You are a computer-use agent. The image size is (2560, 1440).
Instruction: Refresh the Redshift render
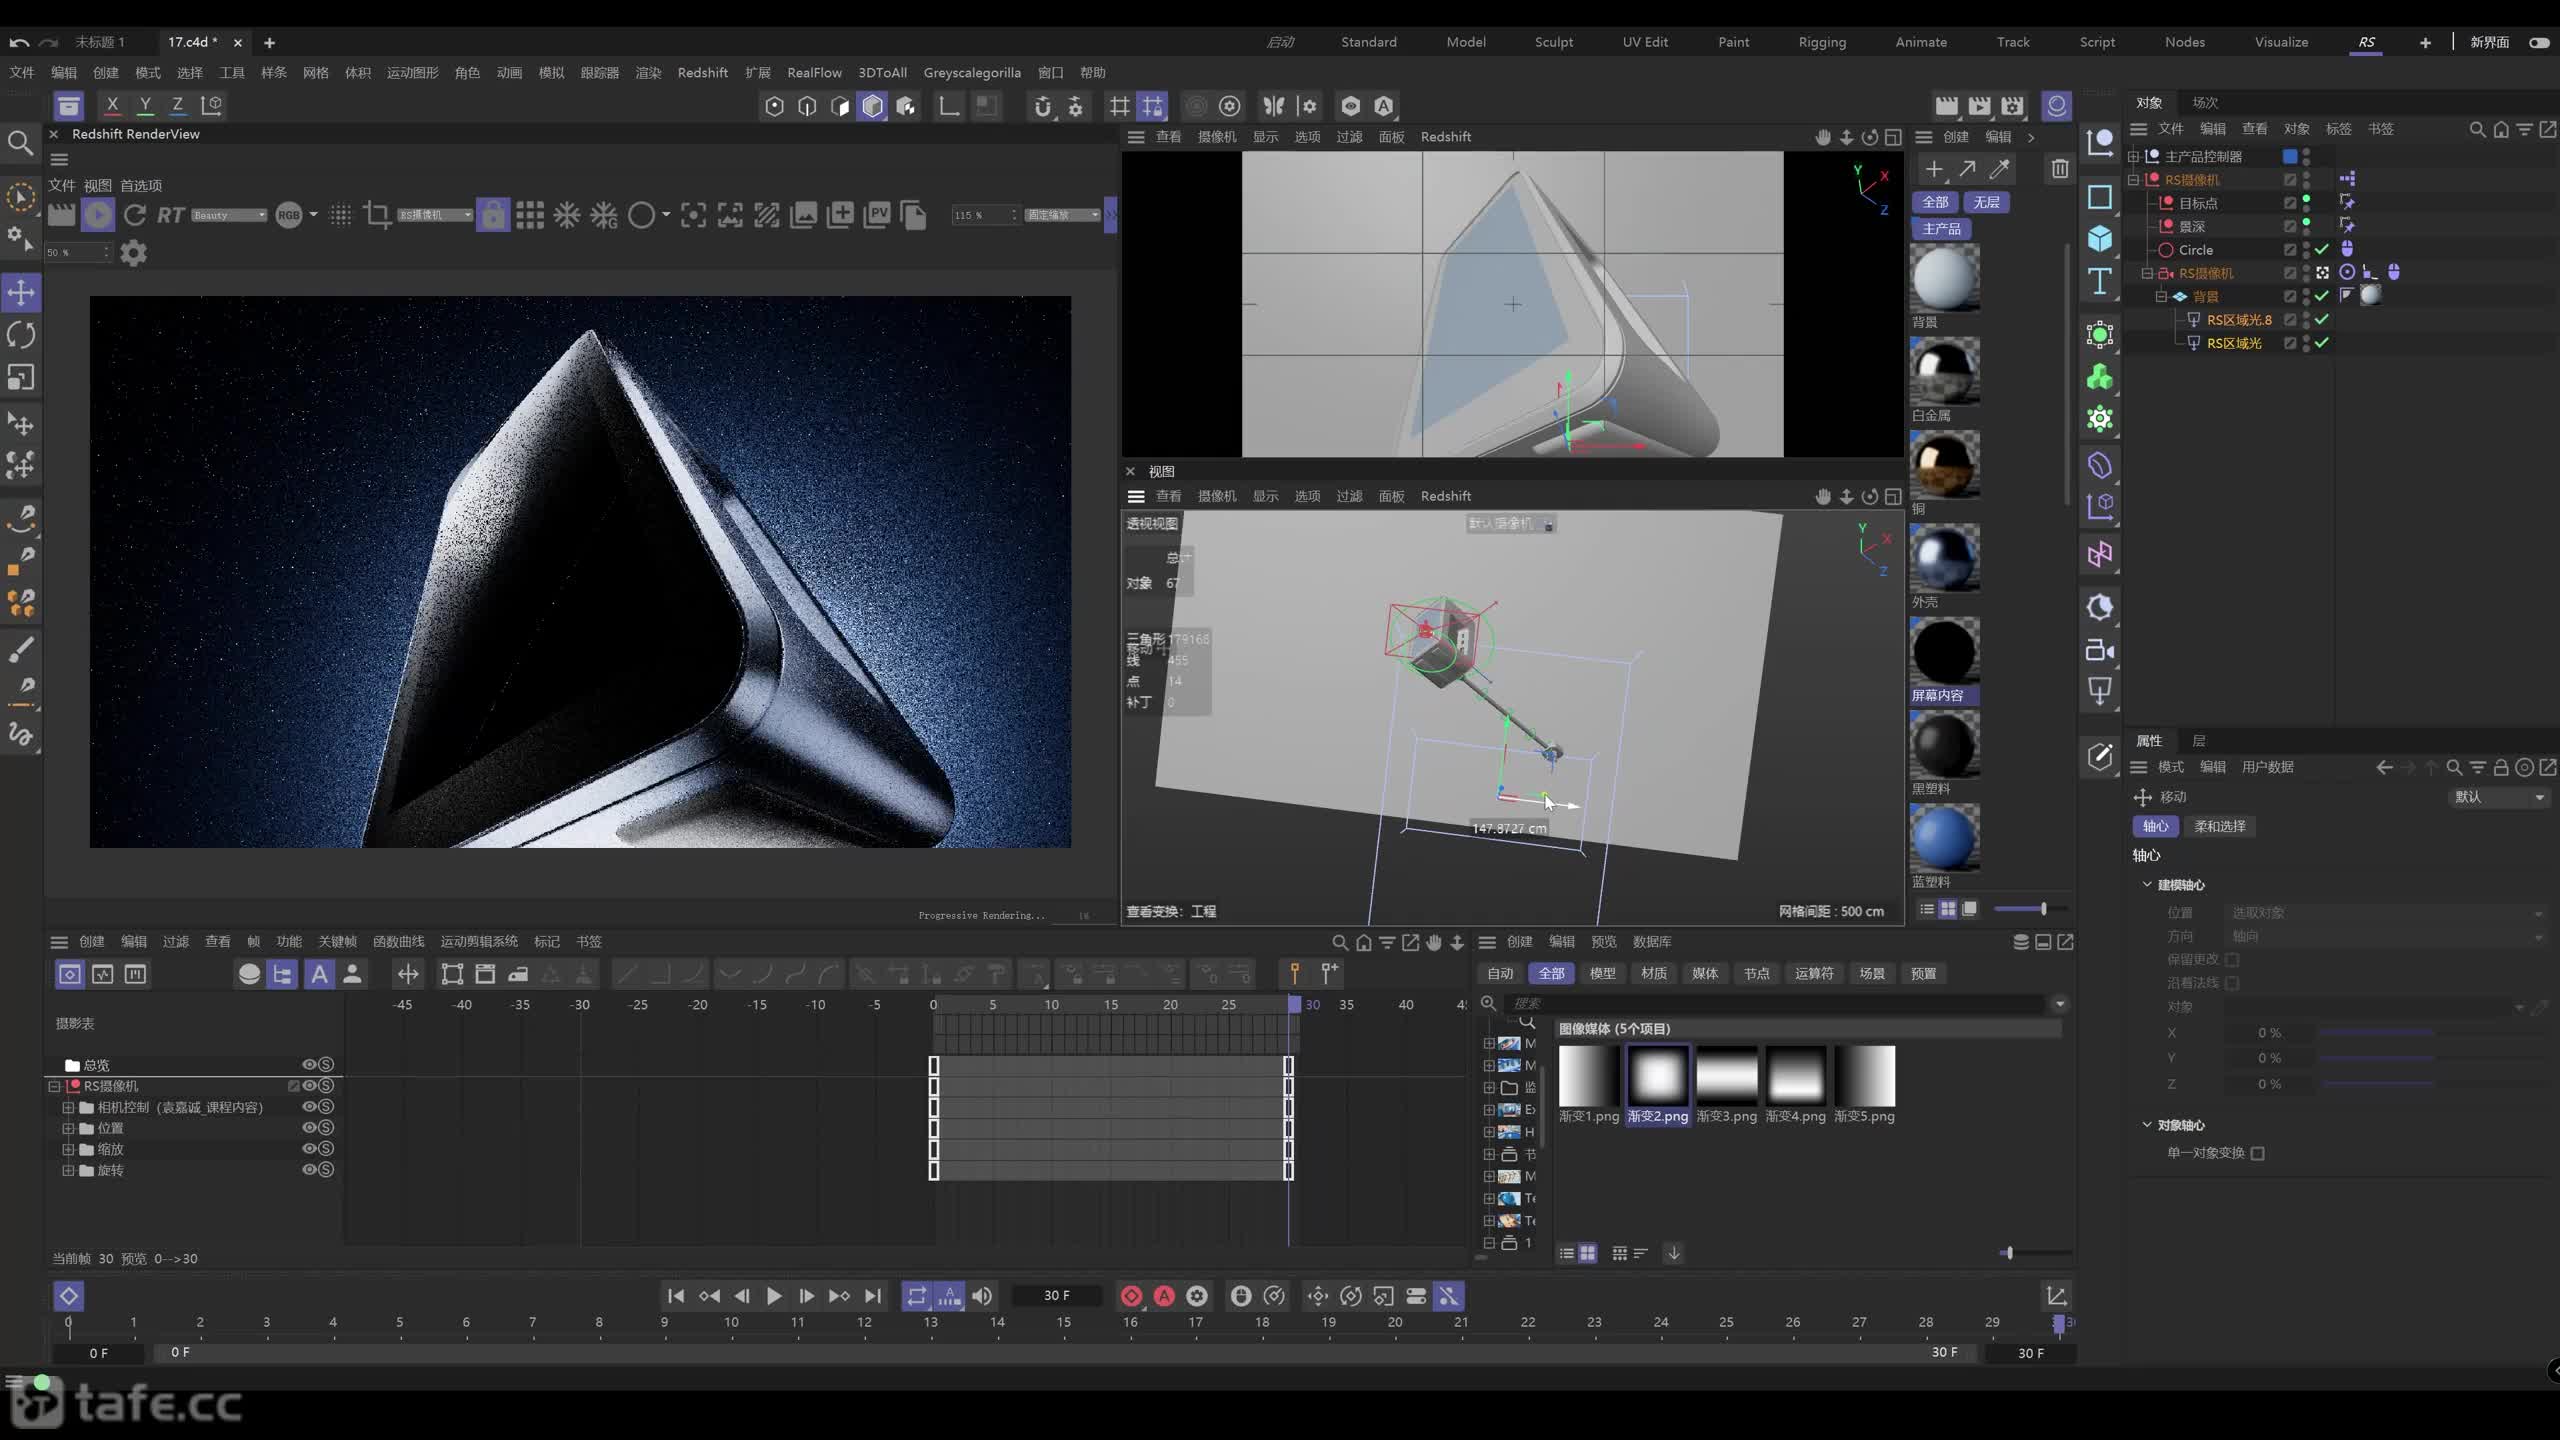pyautogui.click(x=135, y=214)
